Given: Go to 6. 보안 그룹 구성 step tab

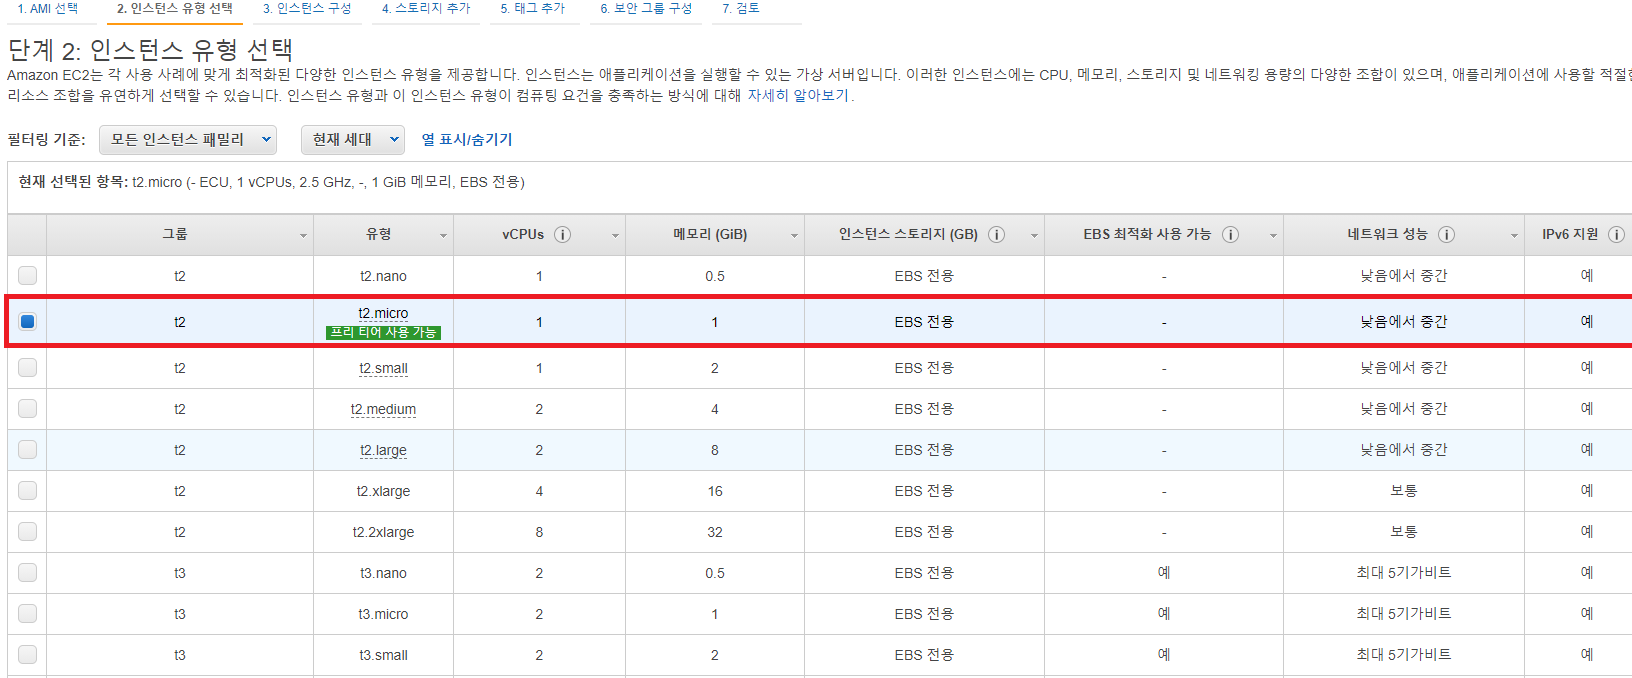Looking at the screenshot, I should click(646, 9).
